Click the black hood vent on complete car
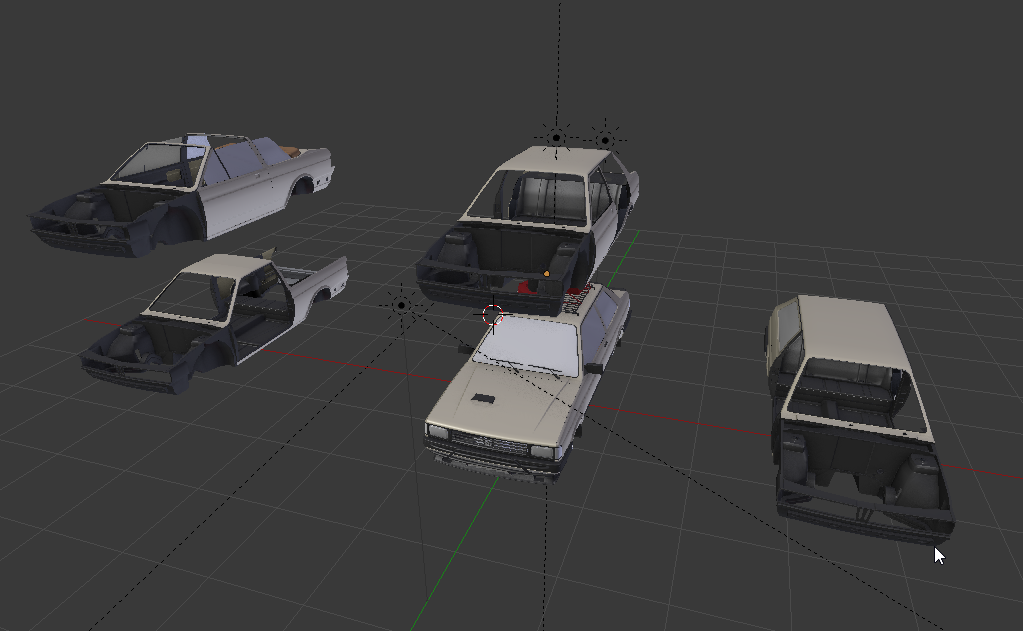Image resolution: width=1023 pixels, height=631 pixels. pos(483,399)
